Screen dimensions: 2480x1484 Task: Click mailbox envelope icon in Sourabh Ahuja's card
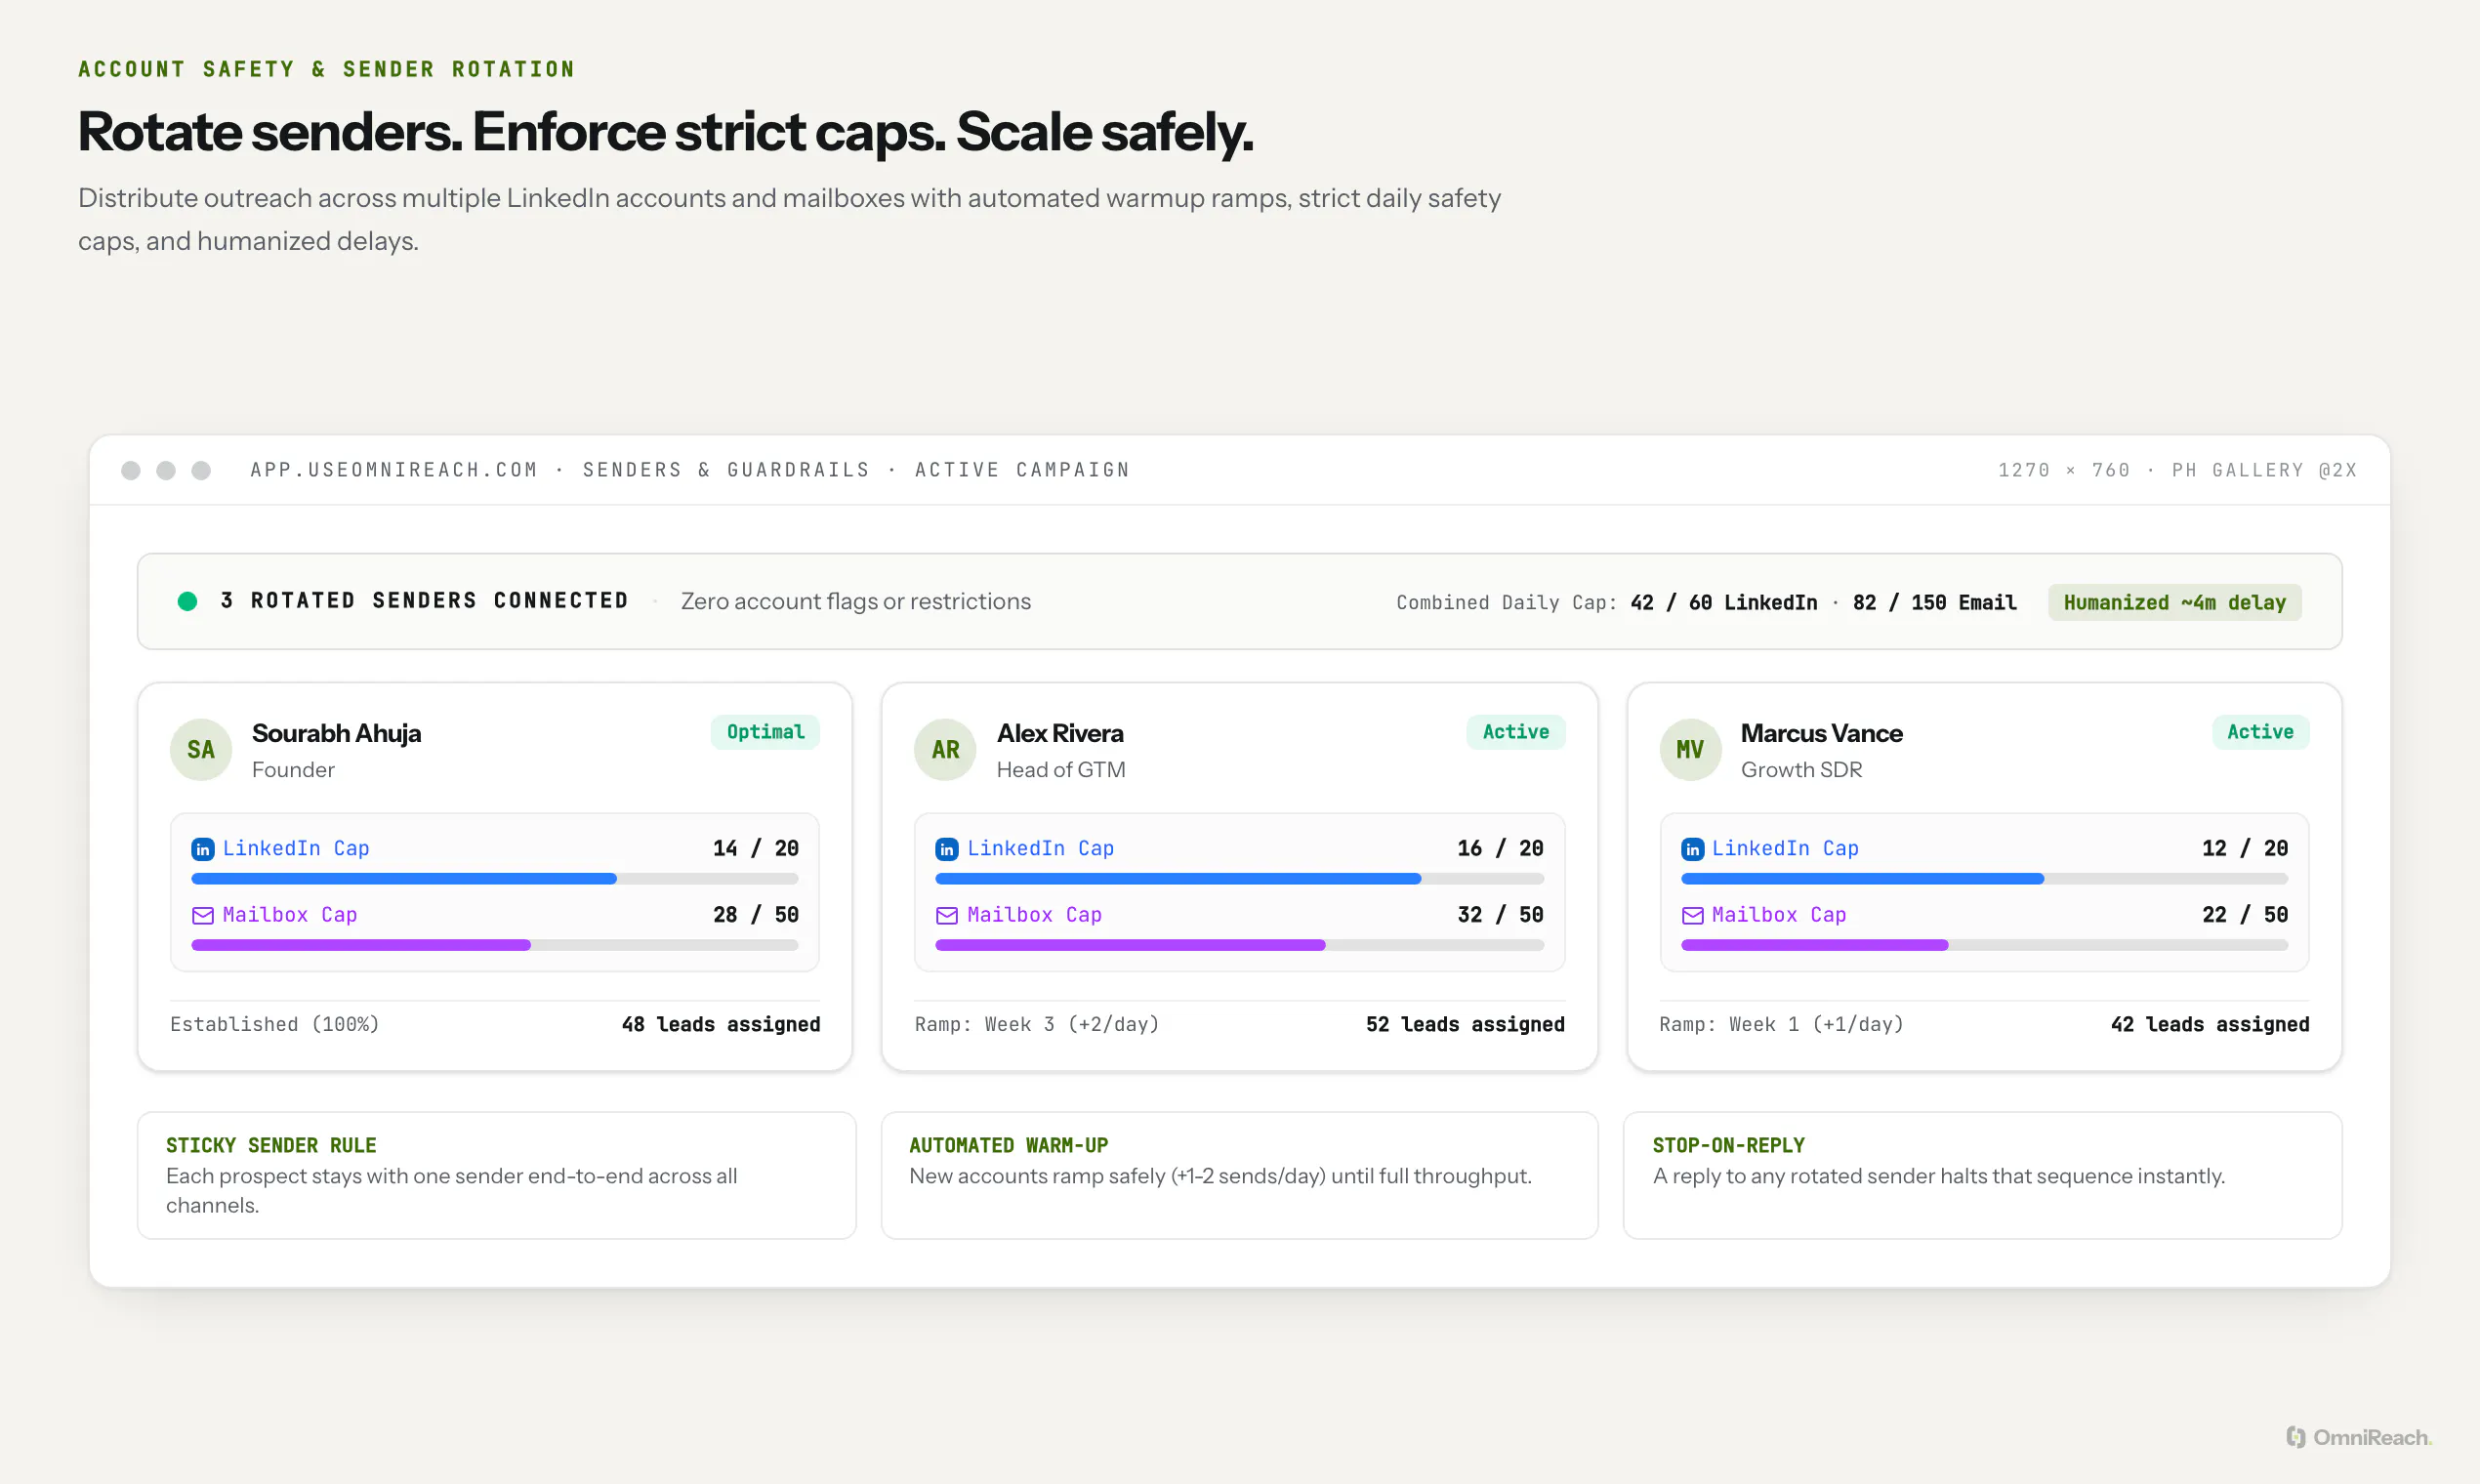tap(203, 915)
